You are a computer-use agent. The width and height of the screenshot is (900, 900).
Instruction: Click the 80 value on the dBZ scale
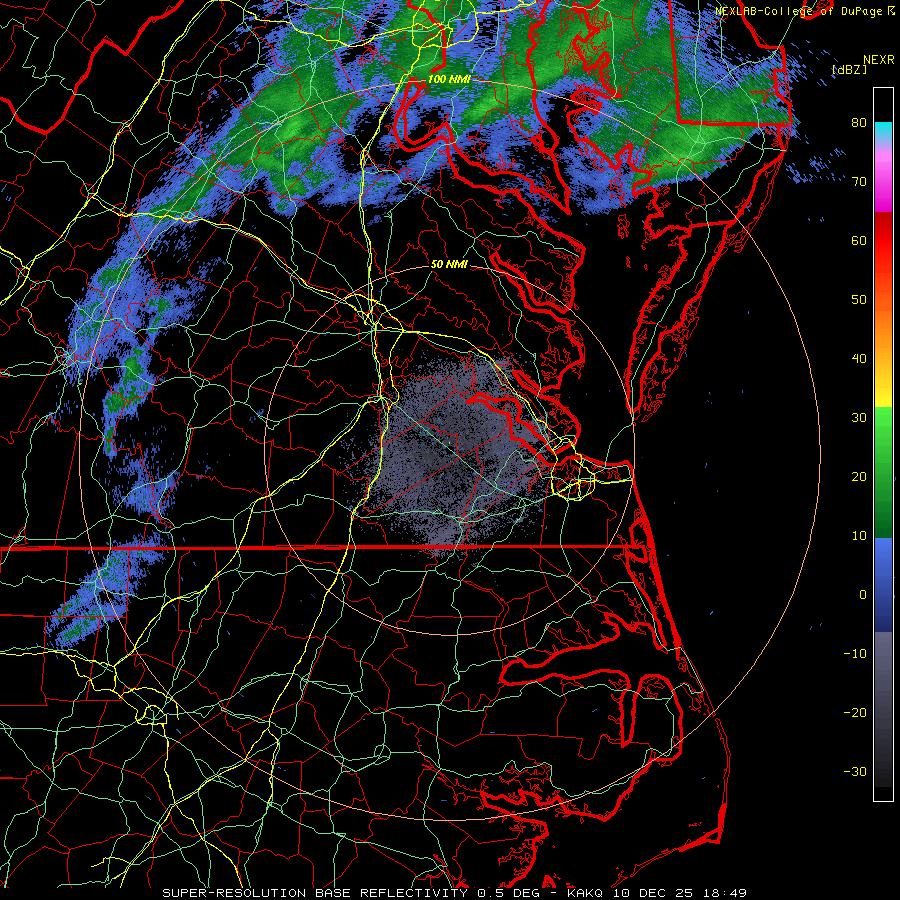(859, 123)
